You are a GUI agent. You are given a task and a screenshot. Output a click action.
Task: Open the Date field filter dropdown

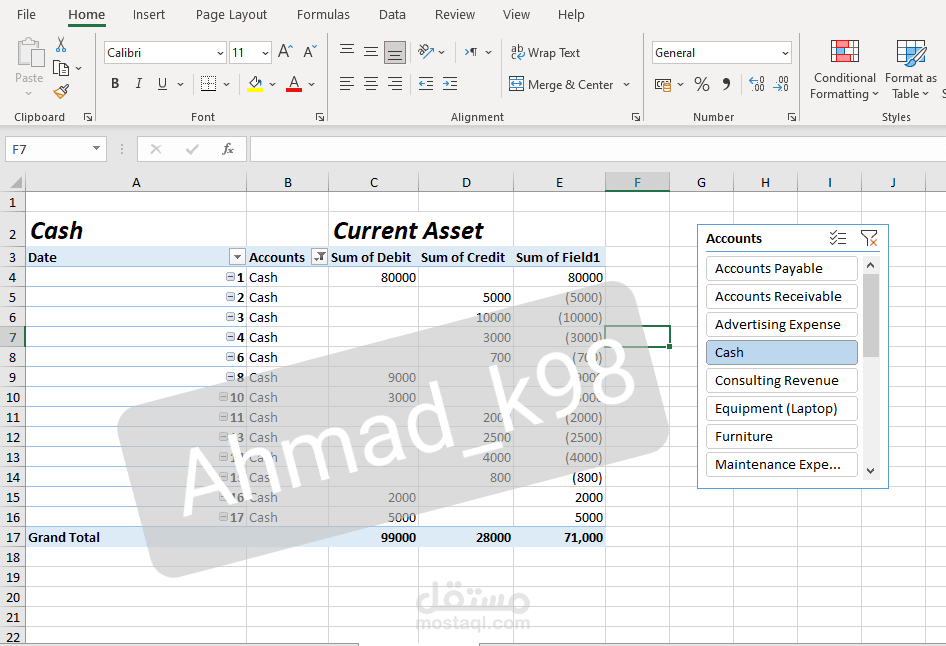[x=237, y=257]
